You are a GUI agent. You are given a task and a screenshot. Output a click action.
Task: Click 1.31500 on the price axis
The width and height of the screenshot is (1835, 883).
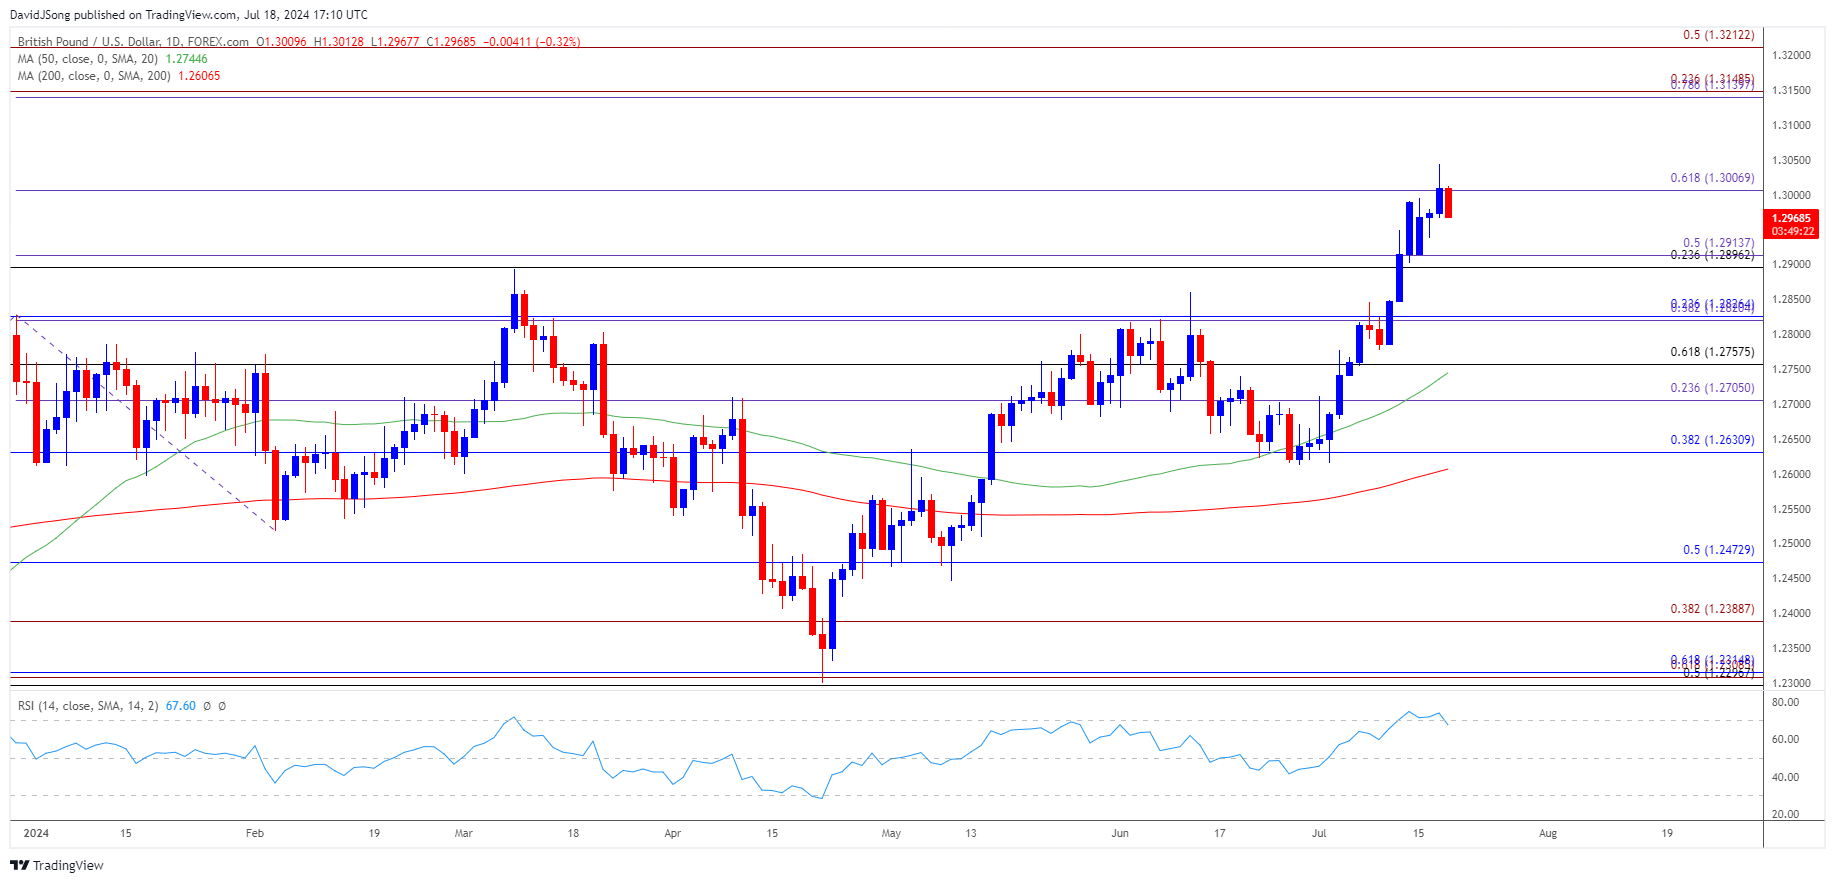1791,91
